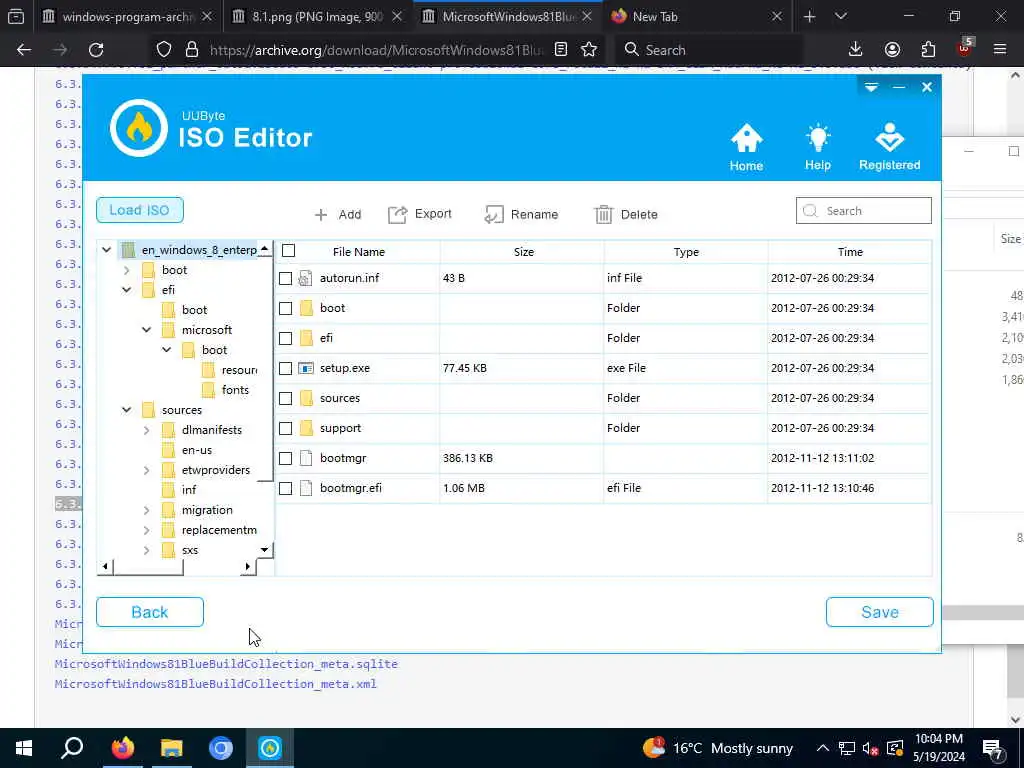Collapse the sources tree folder
Viewport: 1024px width, 768px height.
(127, 410)
